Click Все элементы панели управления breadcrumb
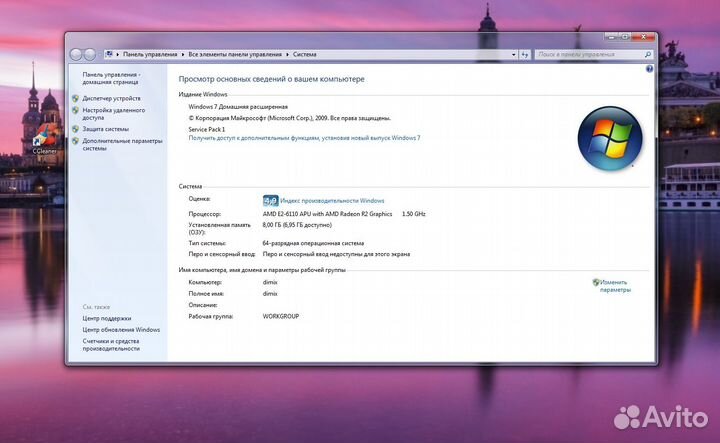The width and height of the screenshot is (720, 443). [x=235, y=54]
